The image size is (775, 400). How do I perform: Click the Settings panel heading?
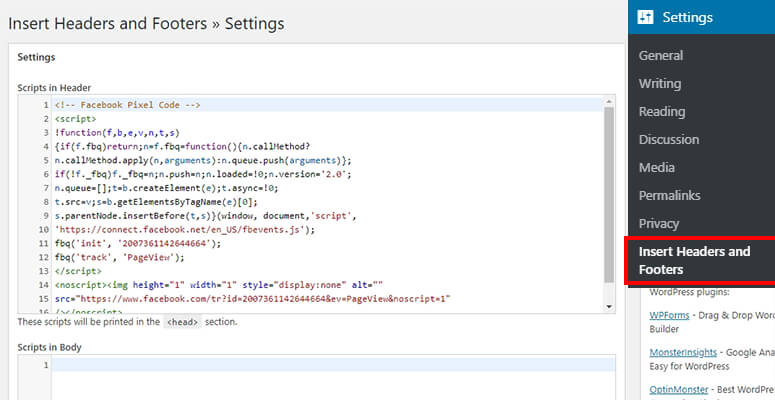(36, 57)
